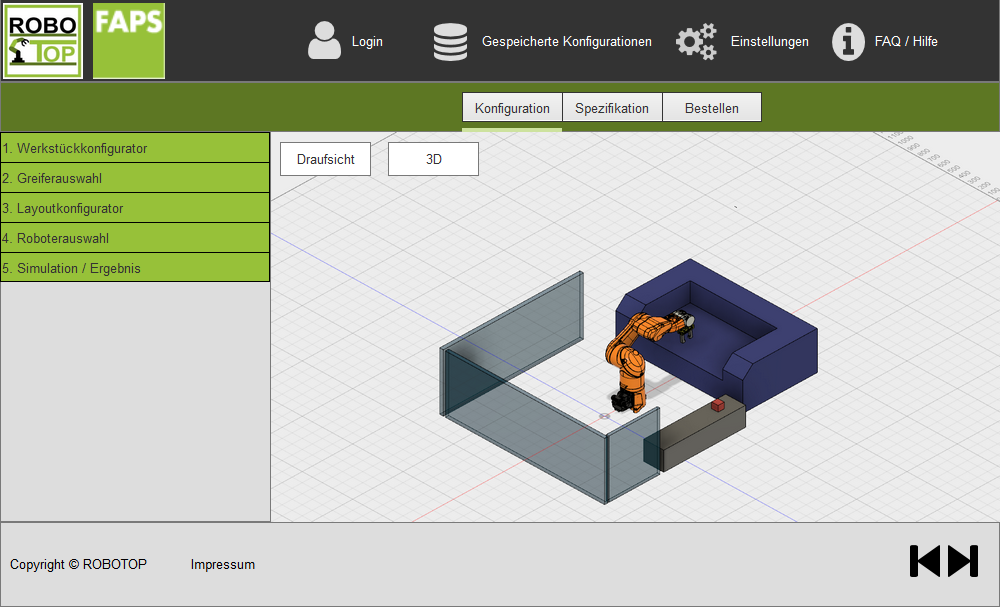Click the database stack icon
Image resolution: width=1000 pixels, height=608 pixels.
coord(450,42)
